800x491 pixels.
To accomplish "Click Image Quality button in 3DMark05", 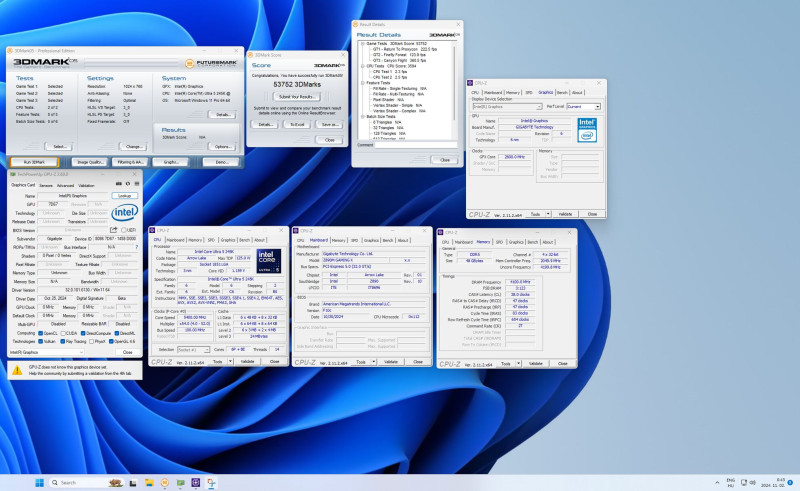I will click(x=89, y=162).
